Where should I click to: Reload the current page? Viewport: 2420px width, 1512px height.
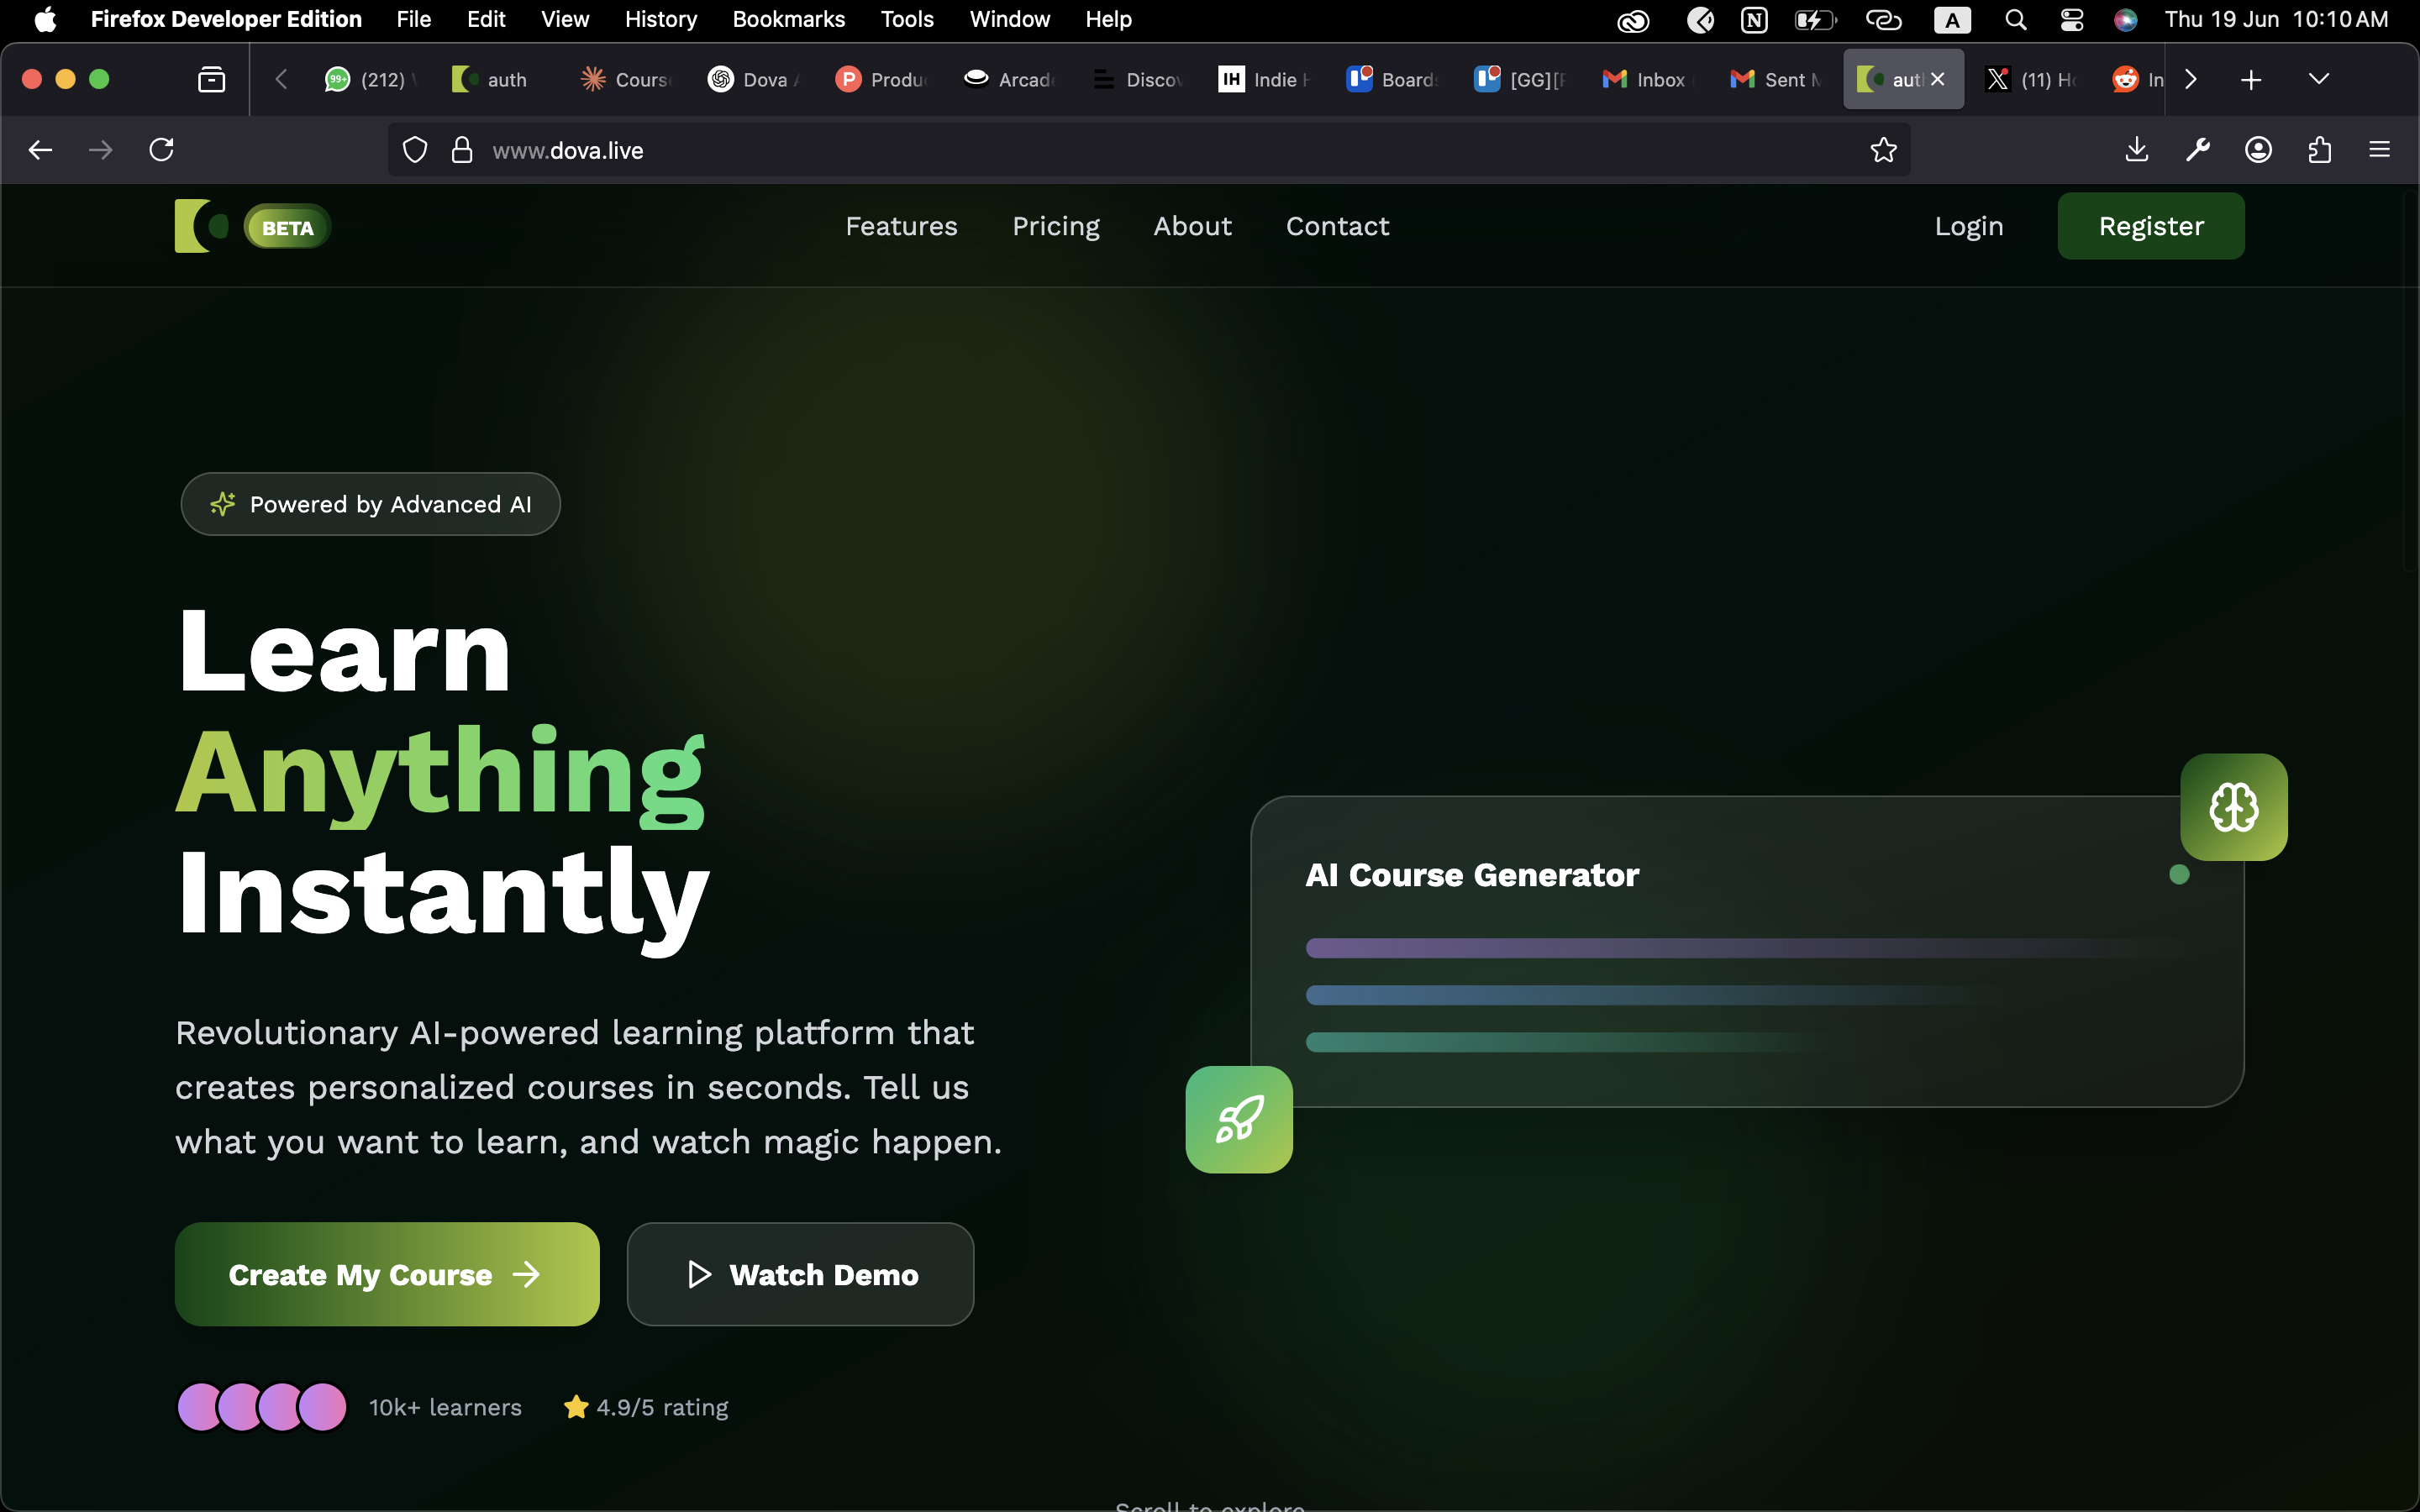(161, 150)
